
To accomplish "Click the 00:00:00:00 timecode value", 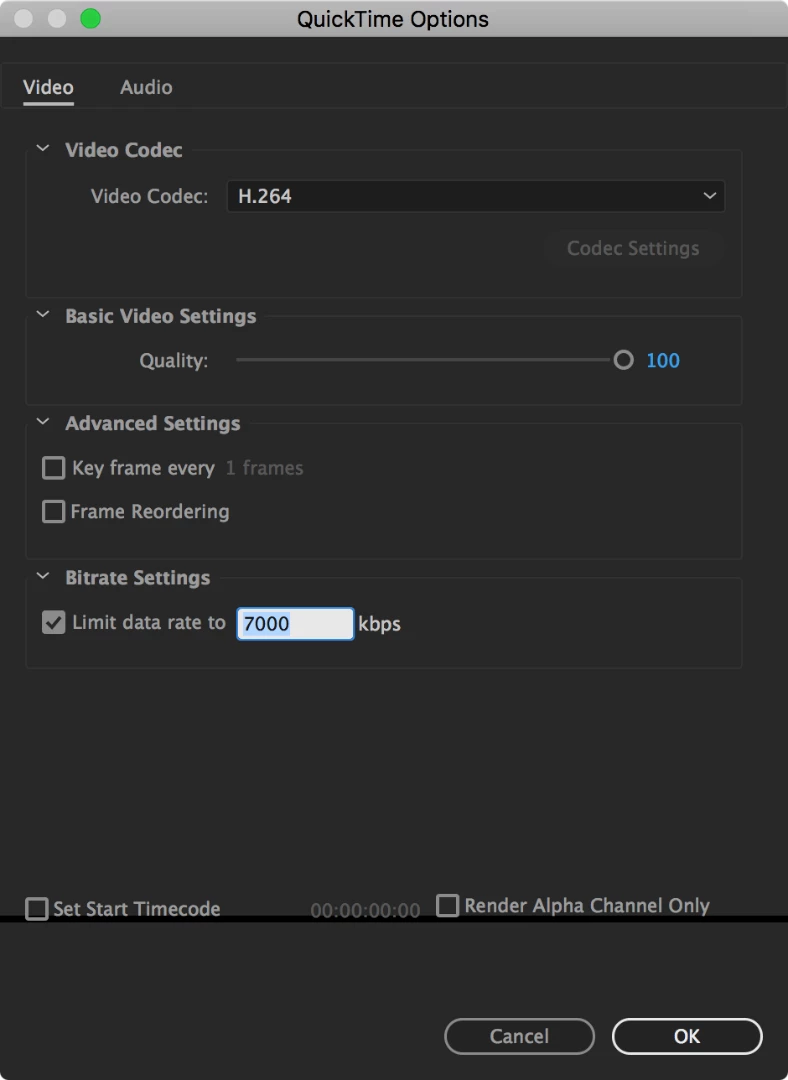I will click(x=365, y=911).
